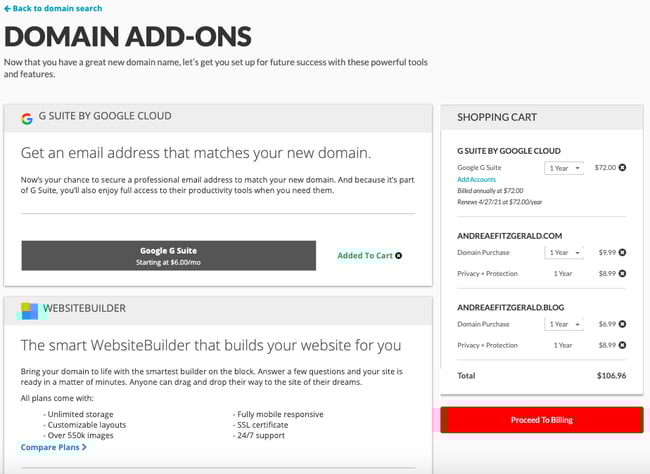Click WEBSITEBUILDER section title

[85, 309]
